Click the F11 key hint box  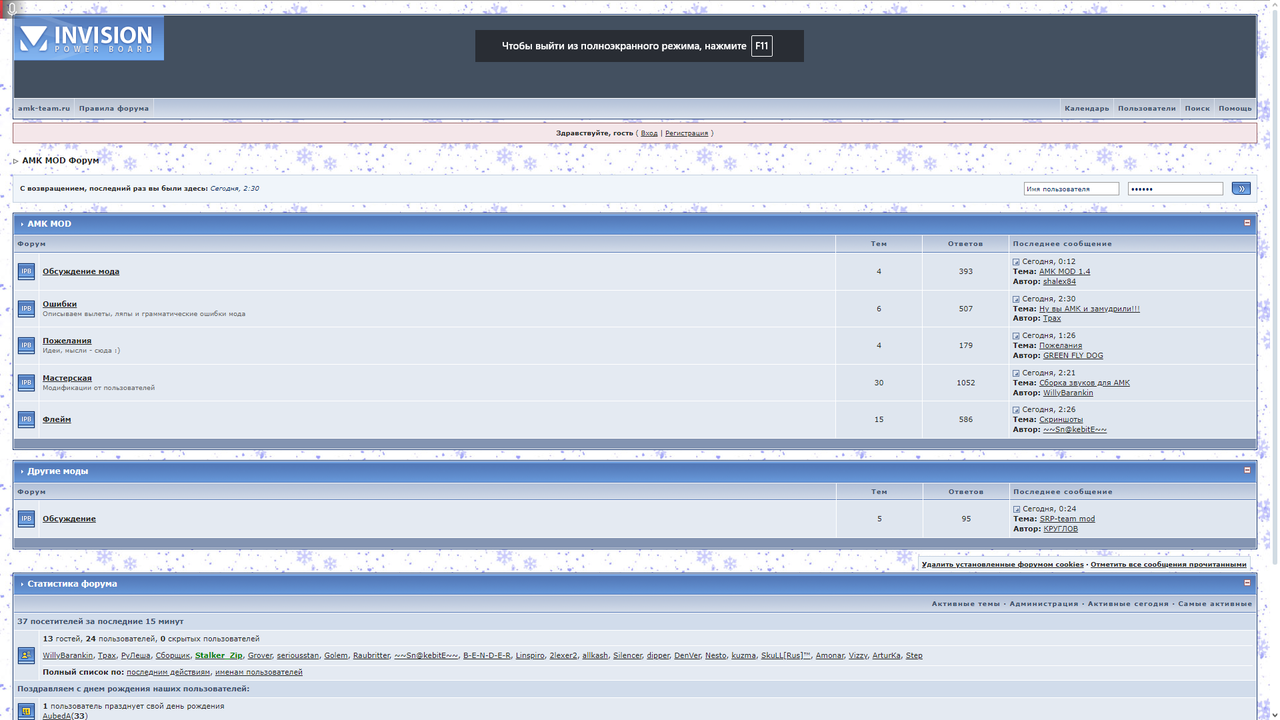[762, 46]
